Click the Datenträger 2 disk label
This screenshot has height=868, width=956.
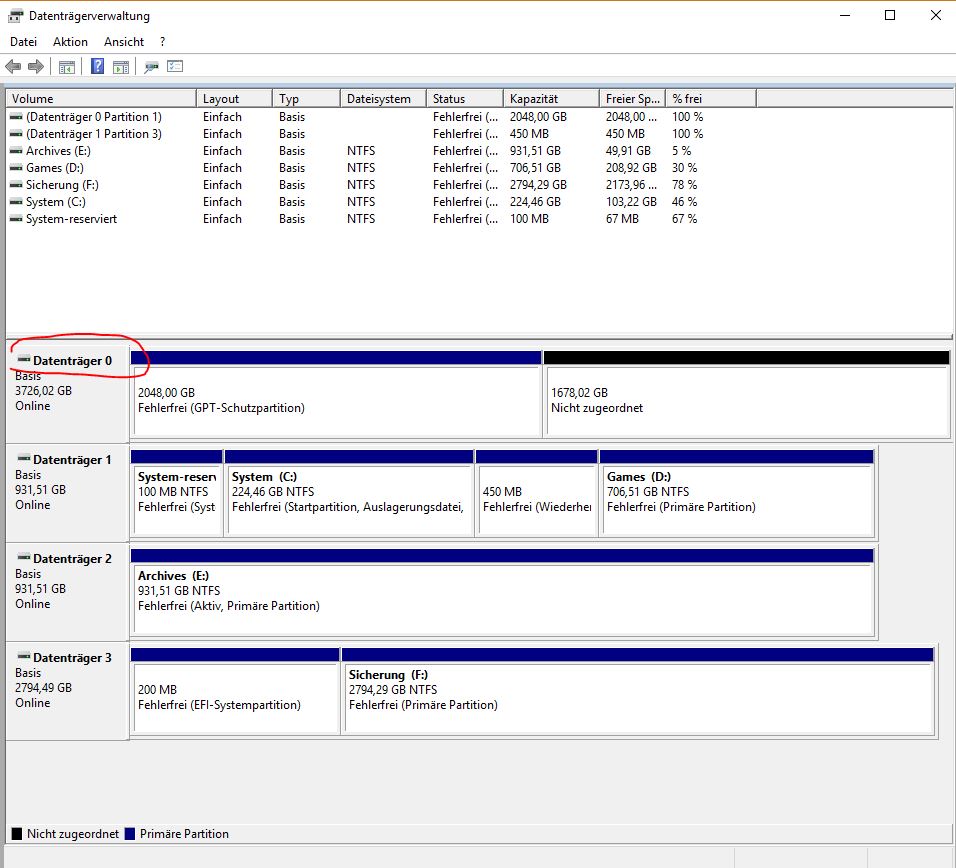tap(72, 558)
